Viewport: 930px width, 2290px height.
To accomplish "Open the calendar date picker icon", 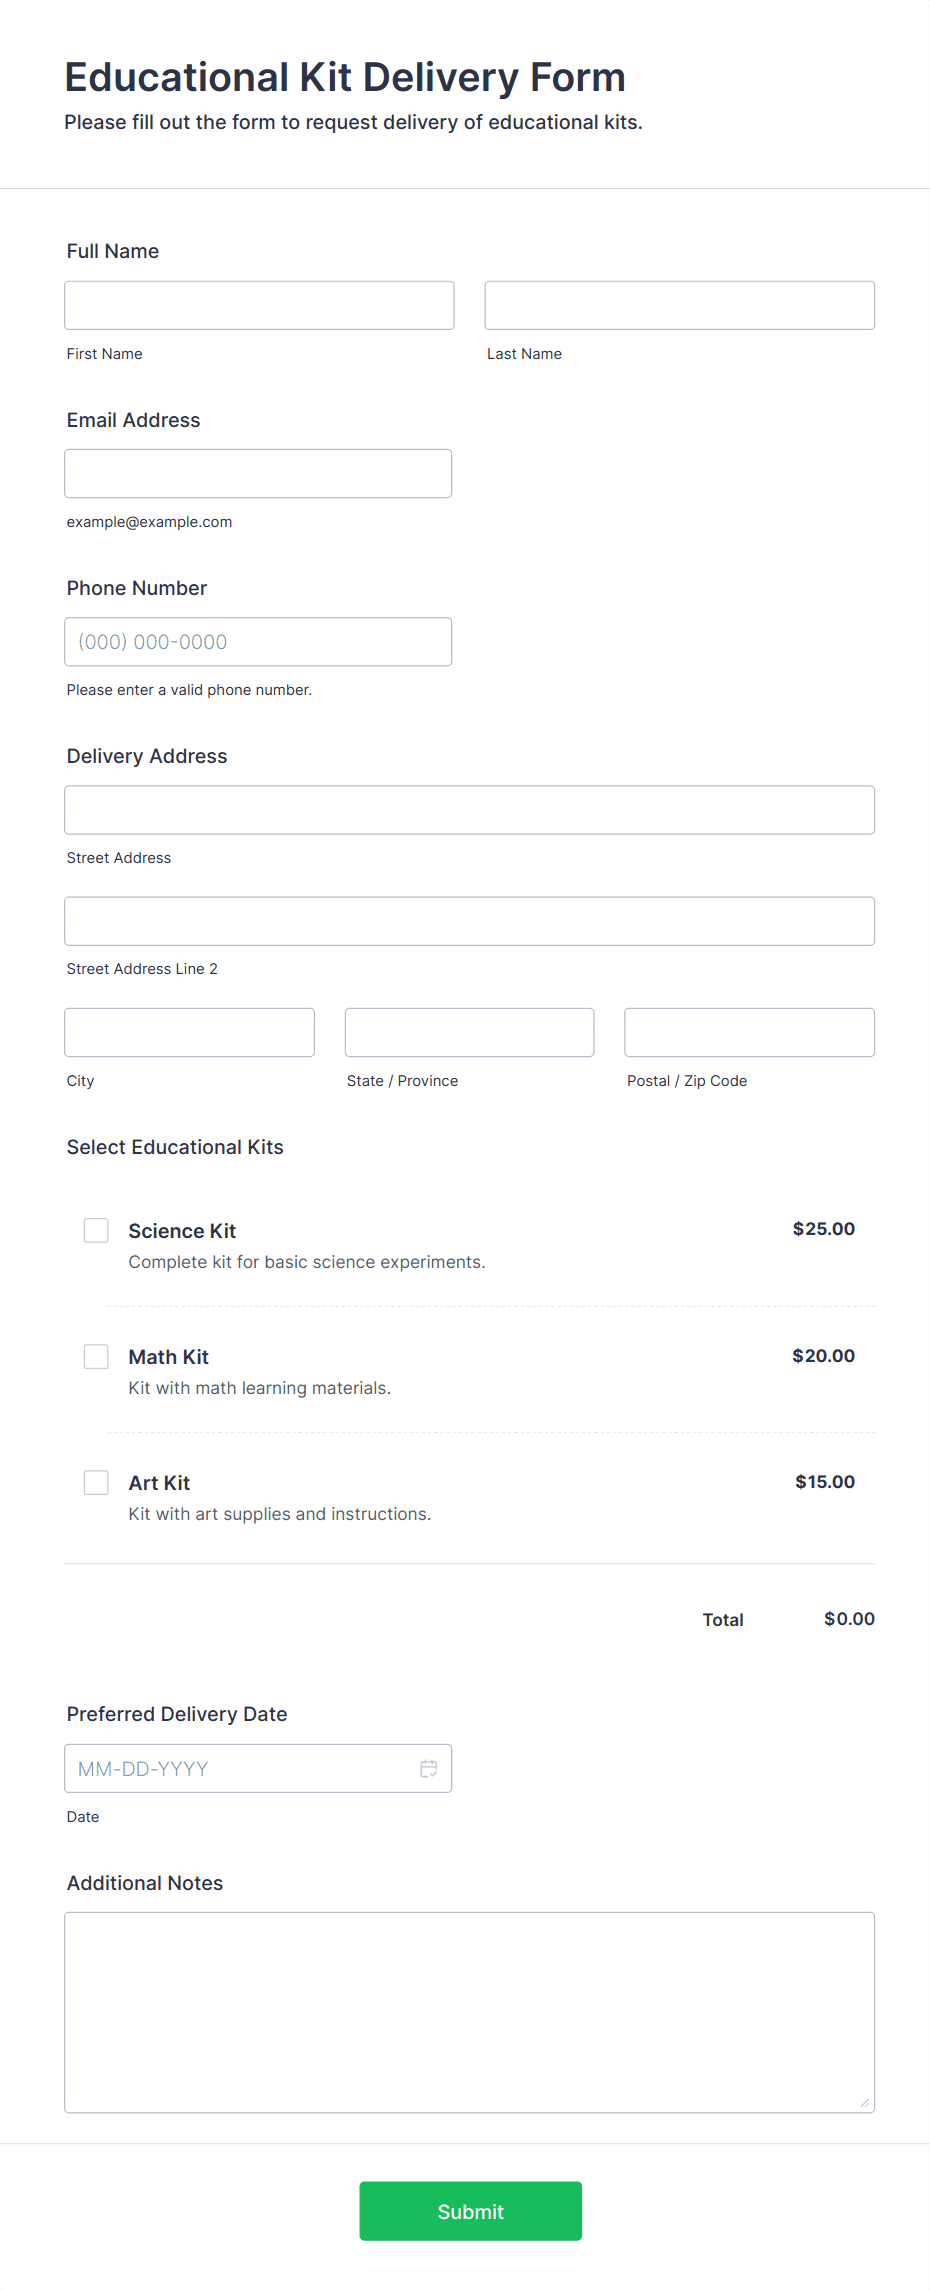I will 429,1769.
